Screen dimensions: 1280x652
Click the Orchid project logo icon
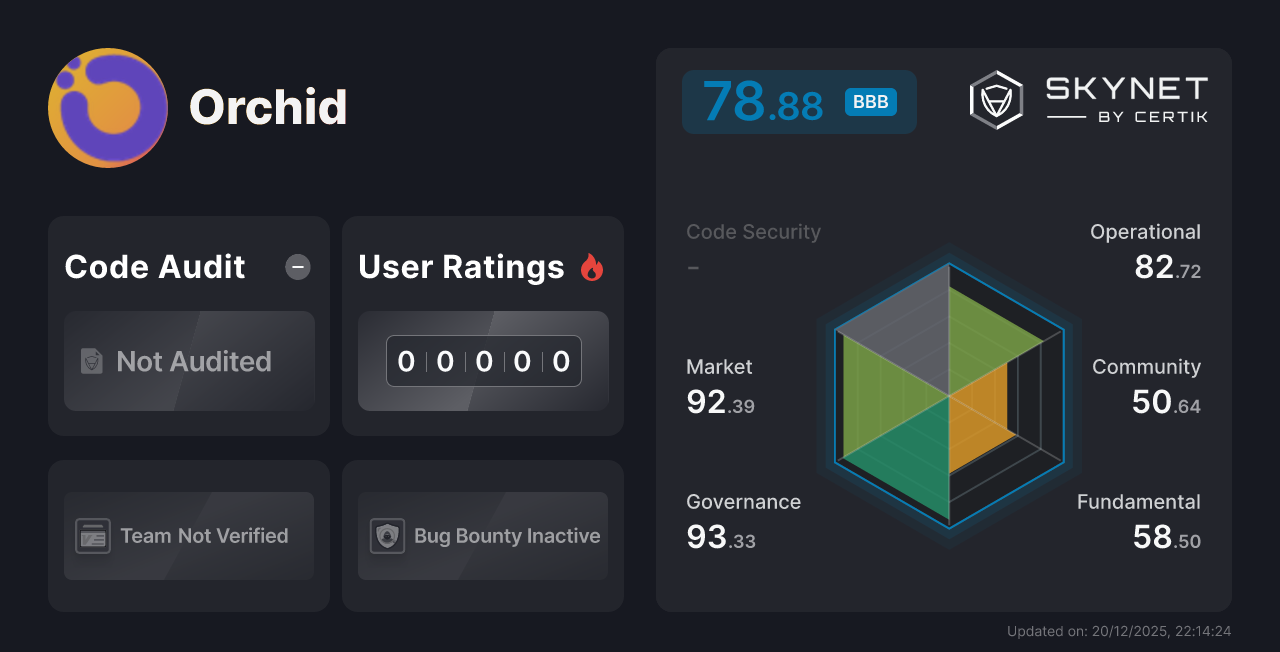[x=108, y=107]
